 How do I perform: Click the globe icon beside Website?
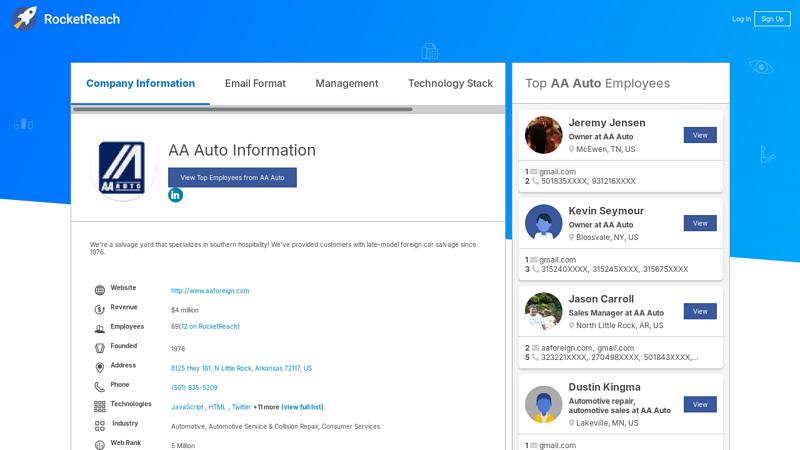[99, 290]
